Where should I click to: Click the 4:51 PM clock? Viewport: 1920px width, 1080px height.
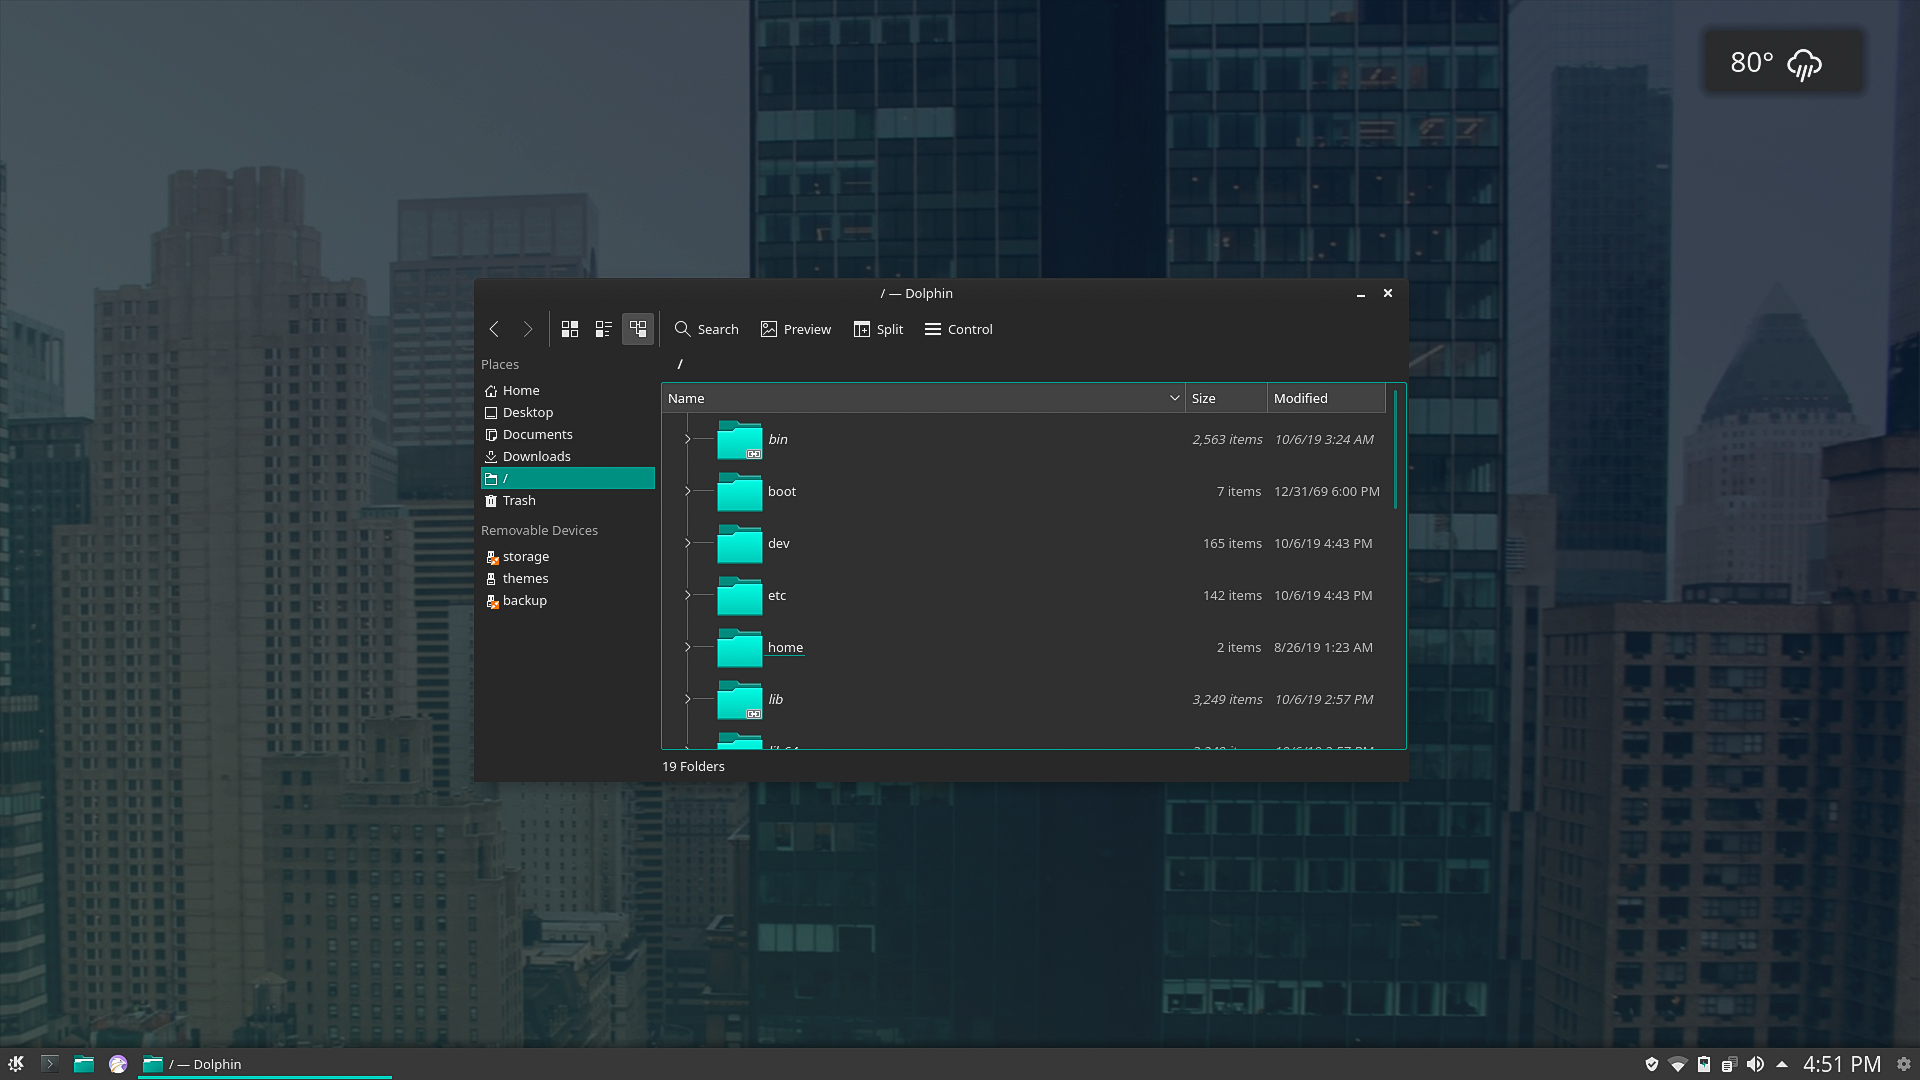[x=1842, y=1064]
